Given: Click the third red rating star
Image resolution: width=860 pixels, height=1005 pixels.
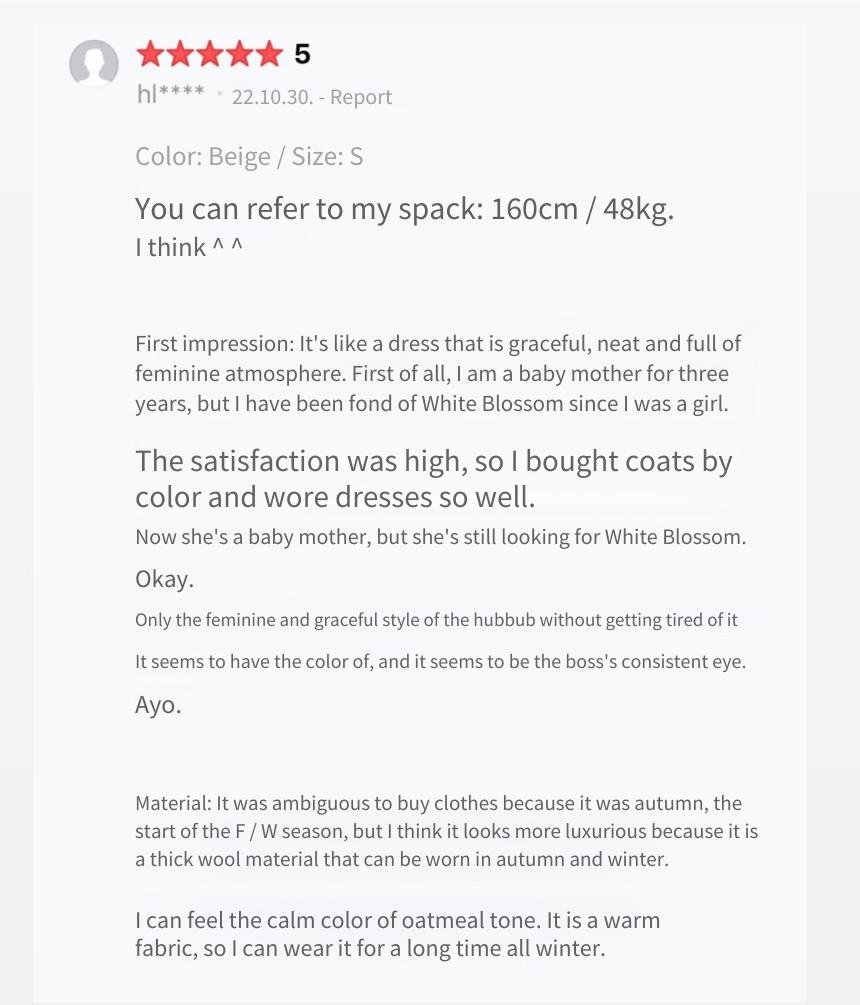Looking at the screenshot, I should pos(210,54).
